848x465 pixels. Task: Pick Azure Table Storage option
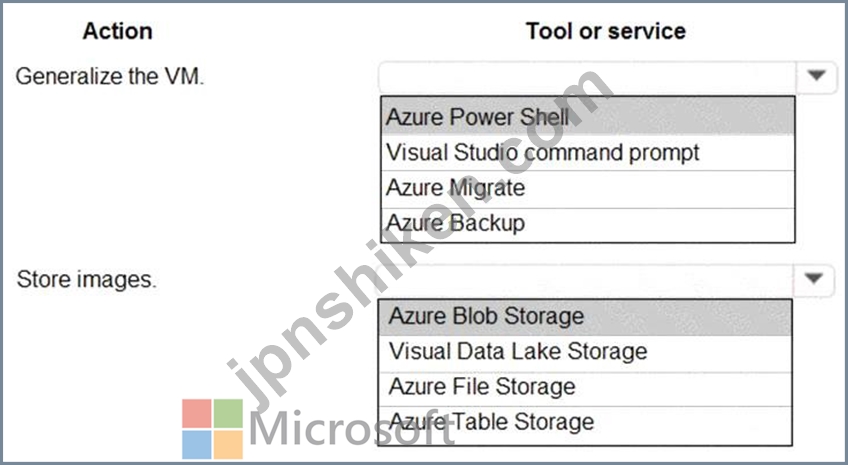click(x=585, y=423)
